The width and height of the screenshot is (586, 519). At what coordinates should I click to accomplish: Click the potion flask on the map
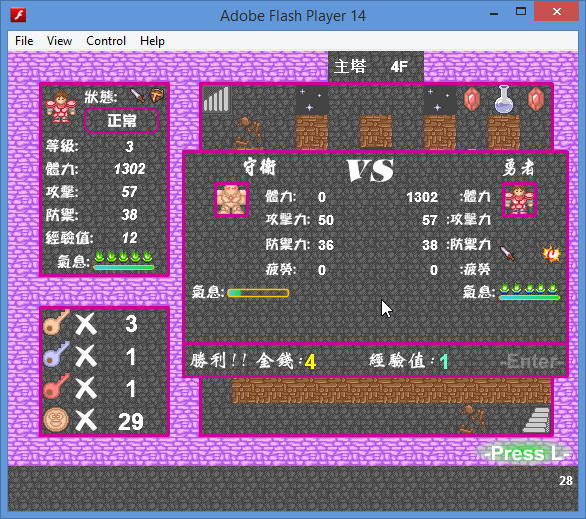[x=504, y=99]
